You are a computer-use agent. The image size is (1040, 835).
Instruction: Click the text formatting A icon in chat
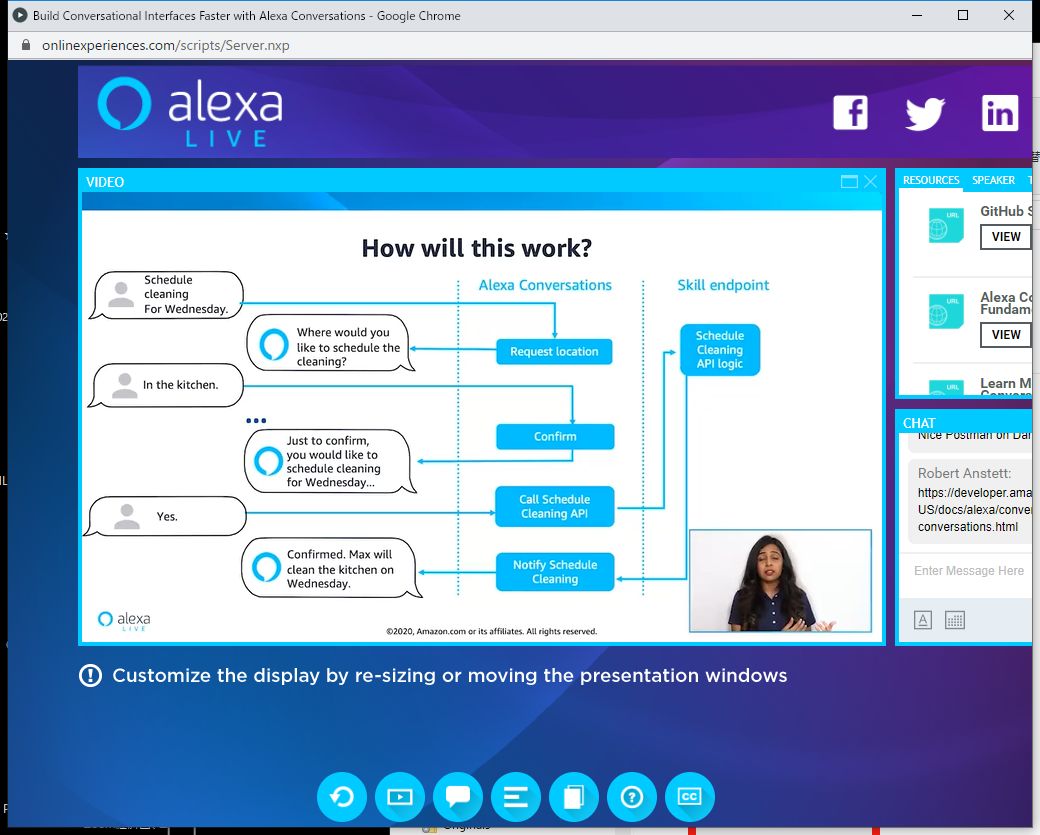[x=923, y=620]
